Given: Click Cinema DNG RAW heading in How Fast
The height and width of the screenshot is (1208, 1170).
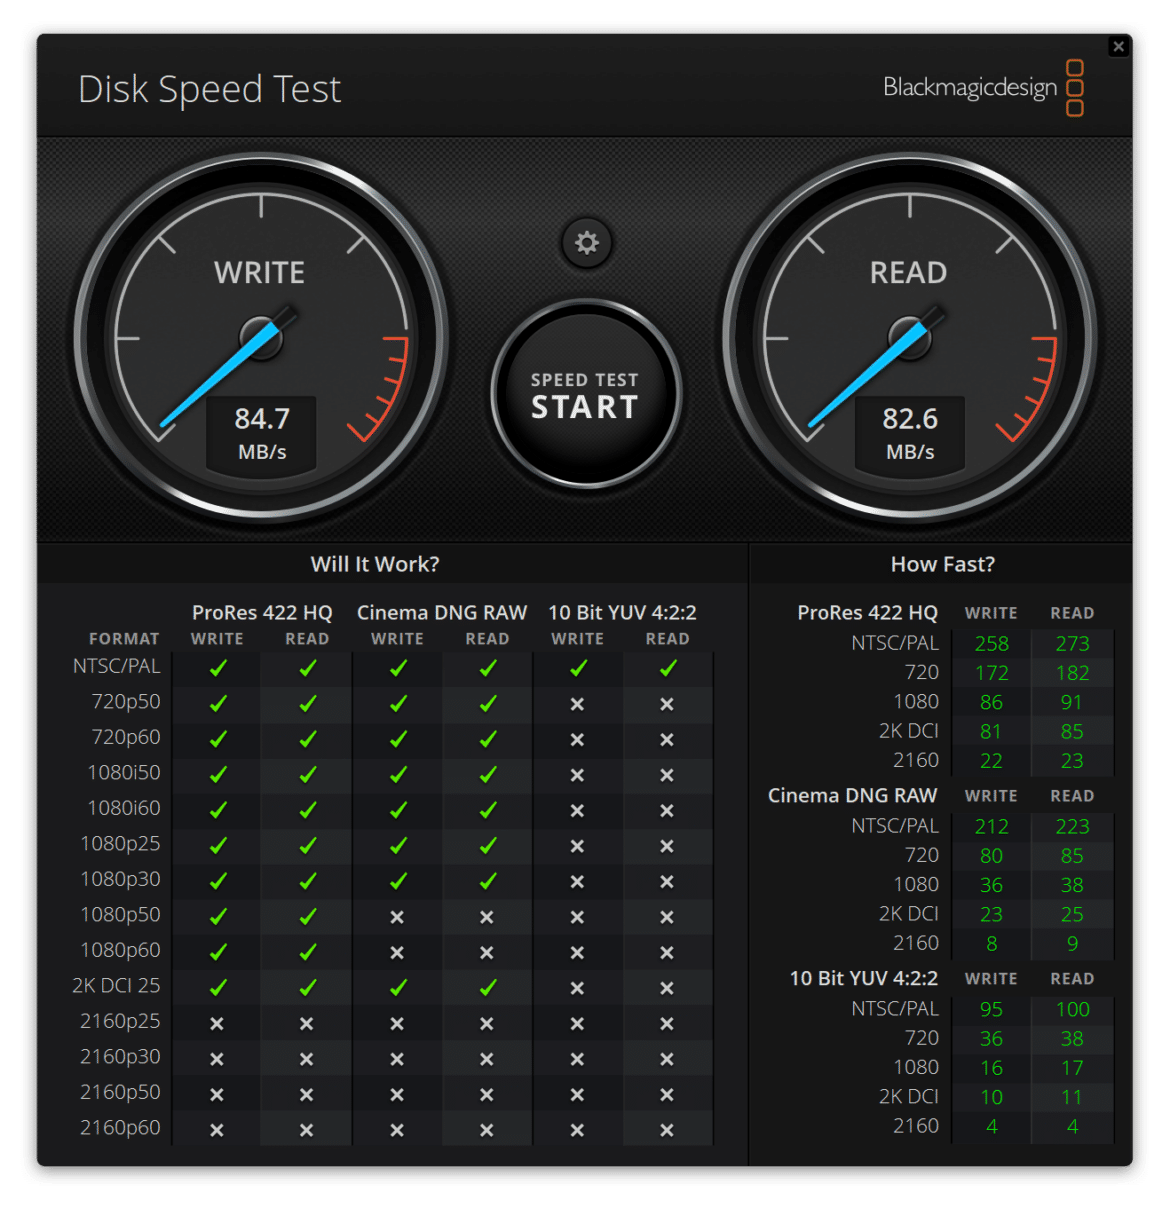Looking at the screenshot, I should pyautogui.click(x=852, y=795).
